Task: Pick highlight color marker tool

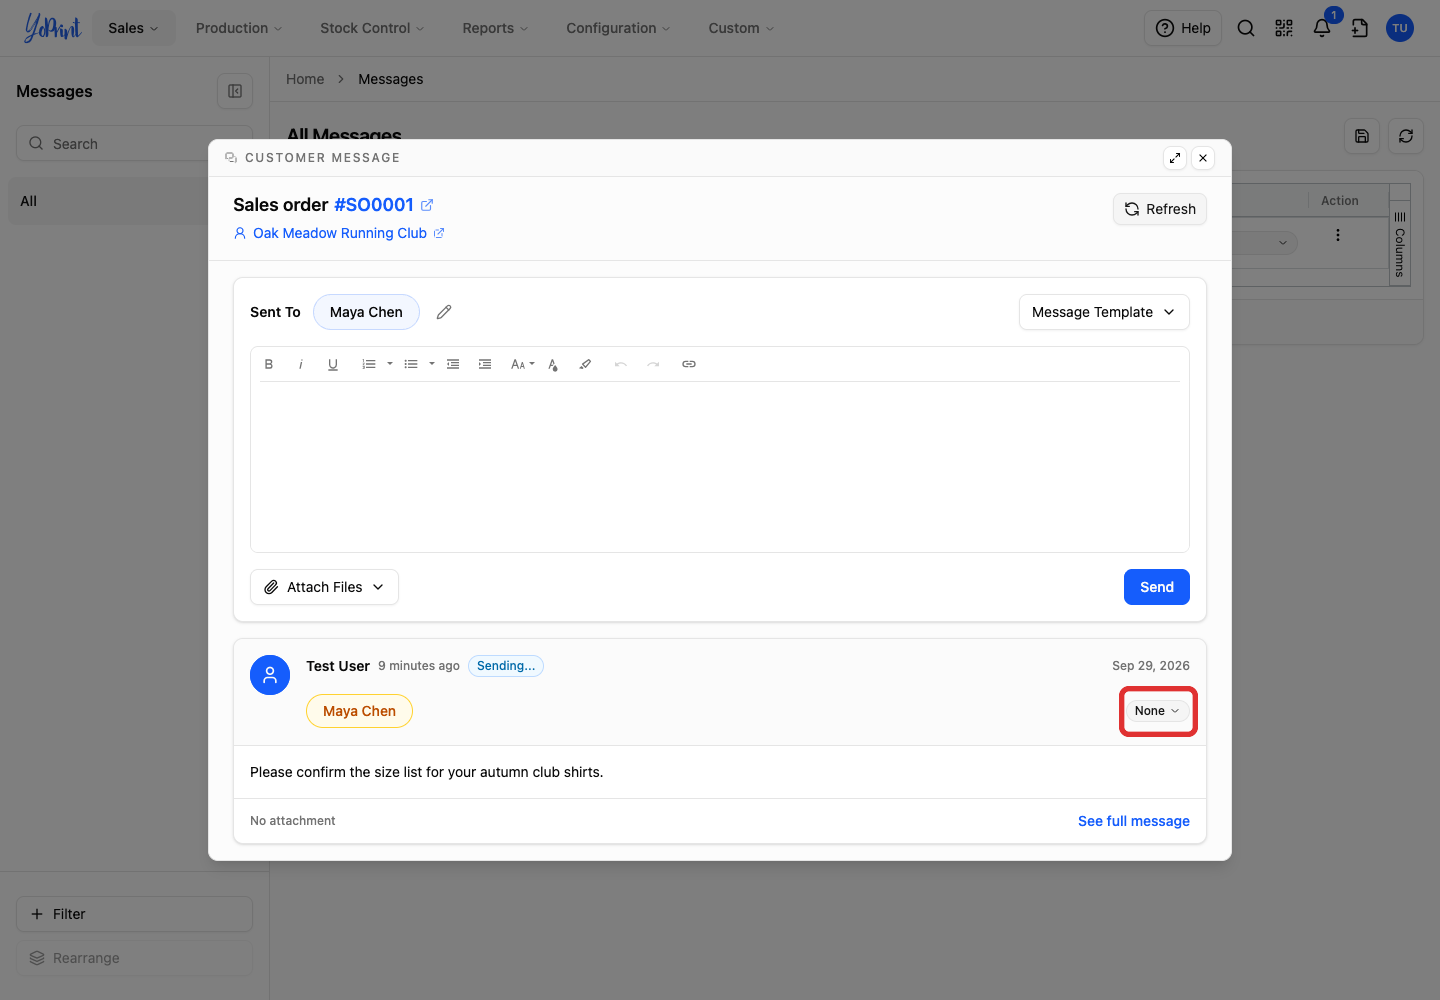Action: coord(585,364)
